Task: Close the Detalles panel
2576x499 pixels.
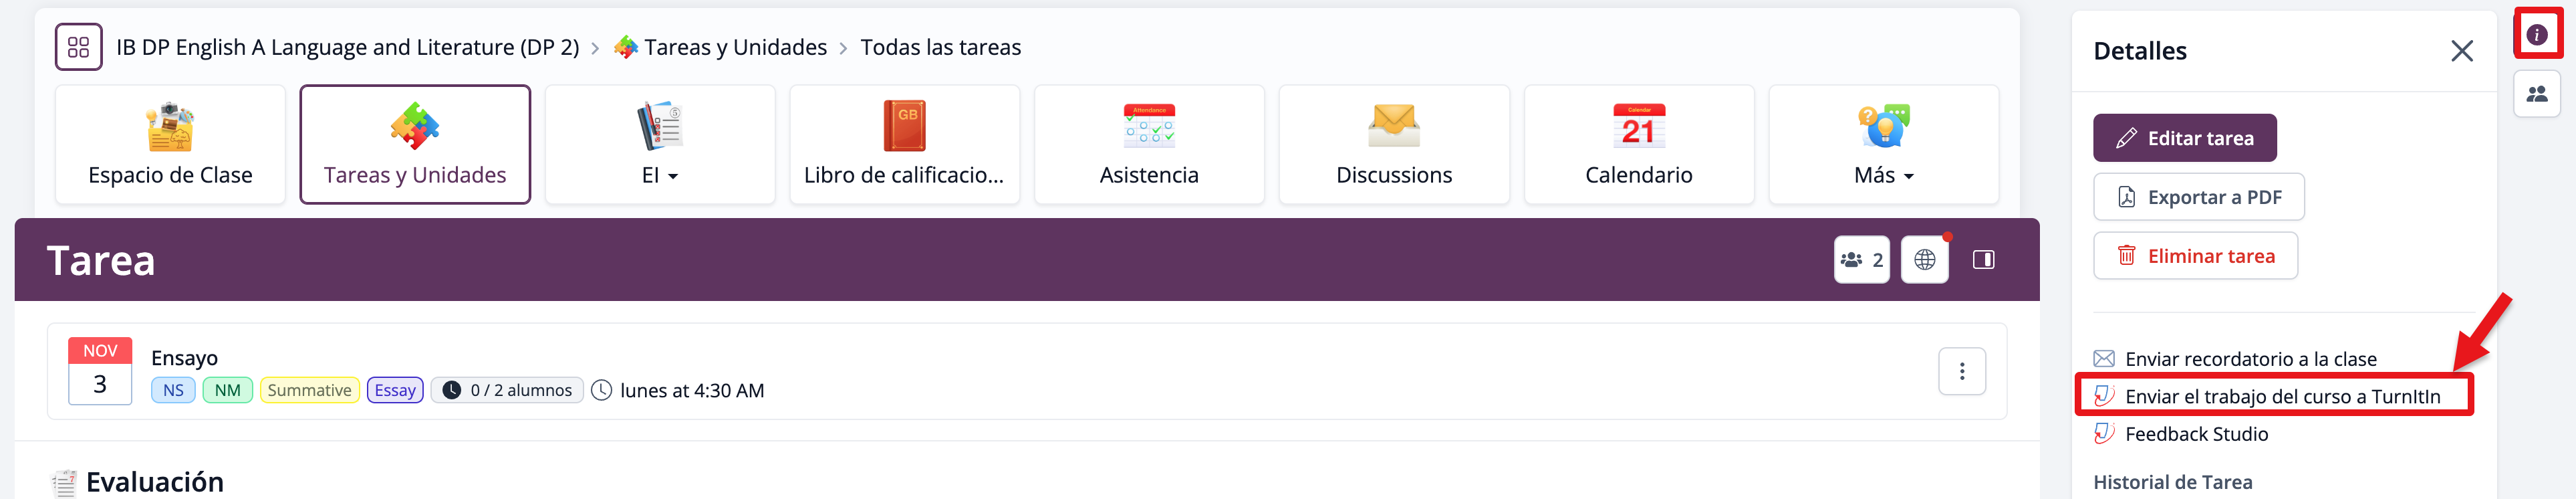Action: pos(2461,51)
